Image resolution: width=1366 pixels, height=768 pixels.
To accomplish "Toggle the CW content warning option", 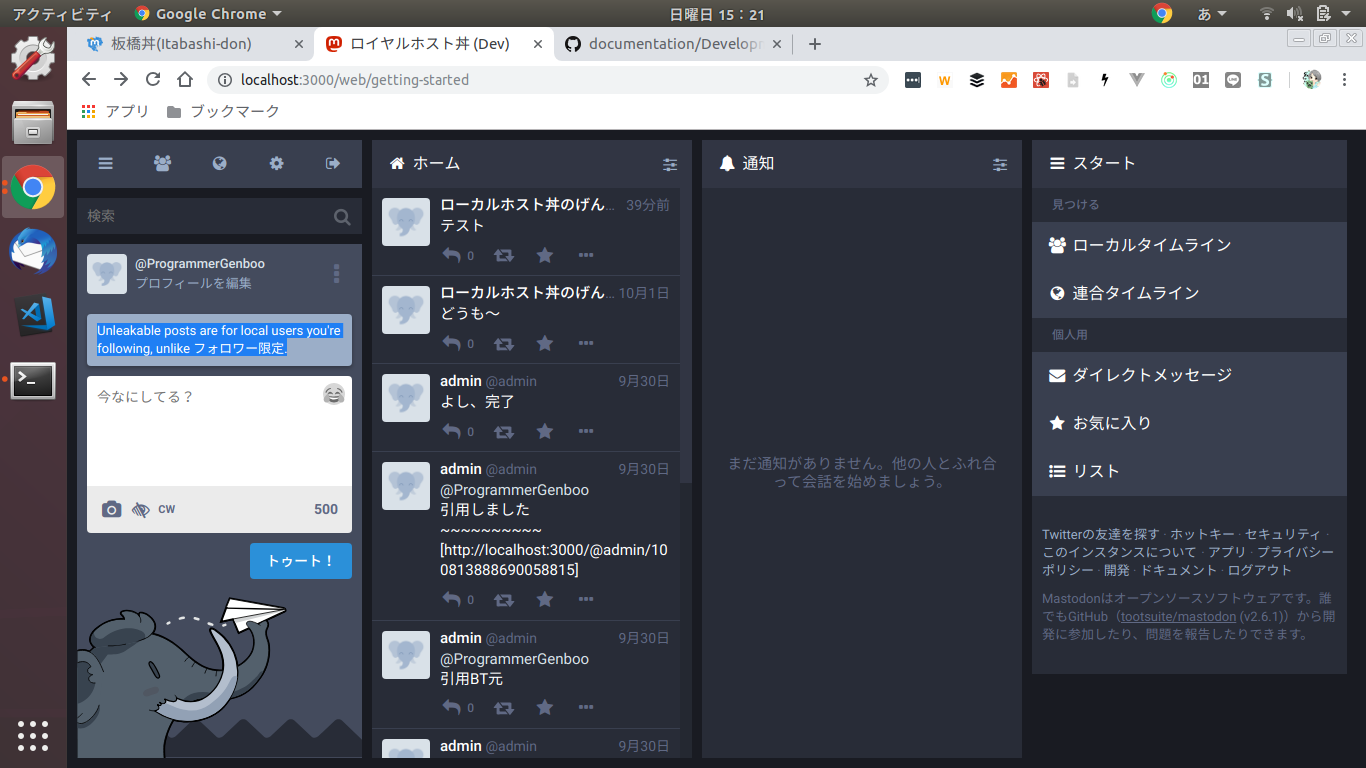I will pos(167,510).
